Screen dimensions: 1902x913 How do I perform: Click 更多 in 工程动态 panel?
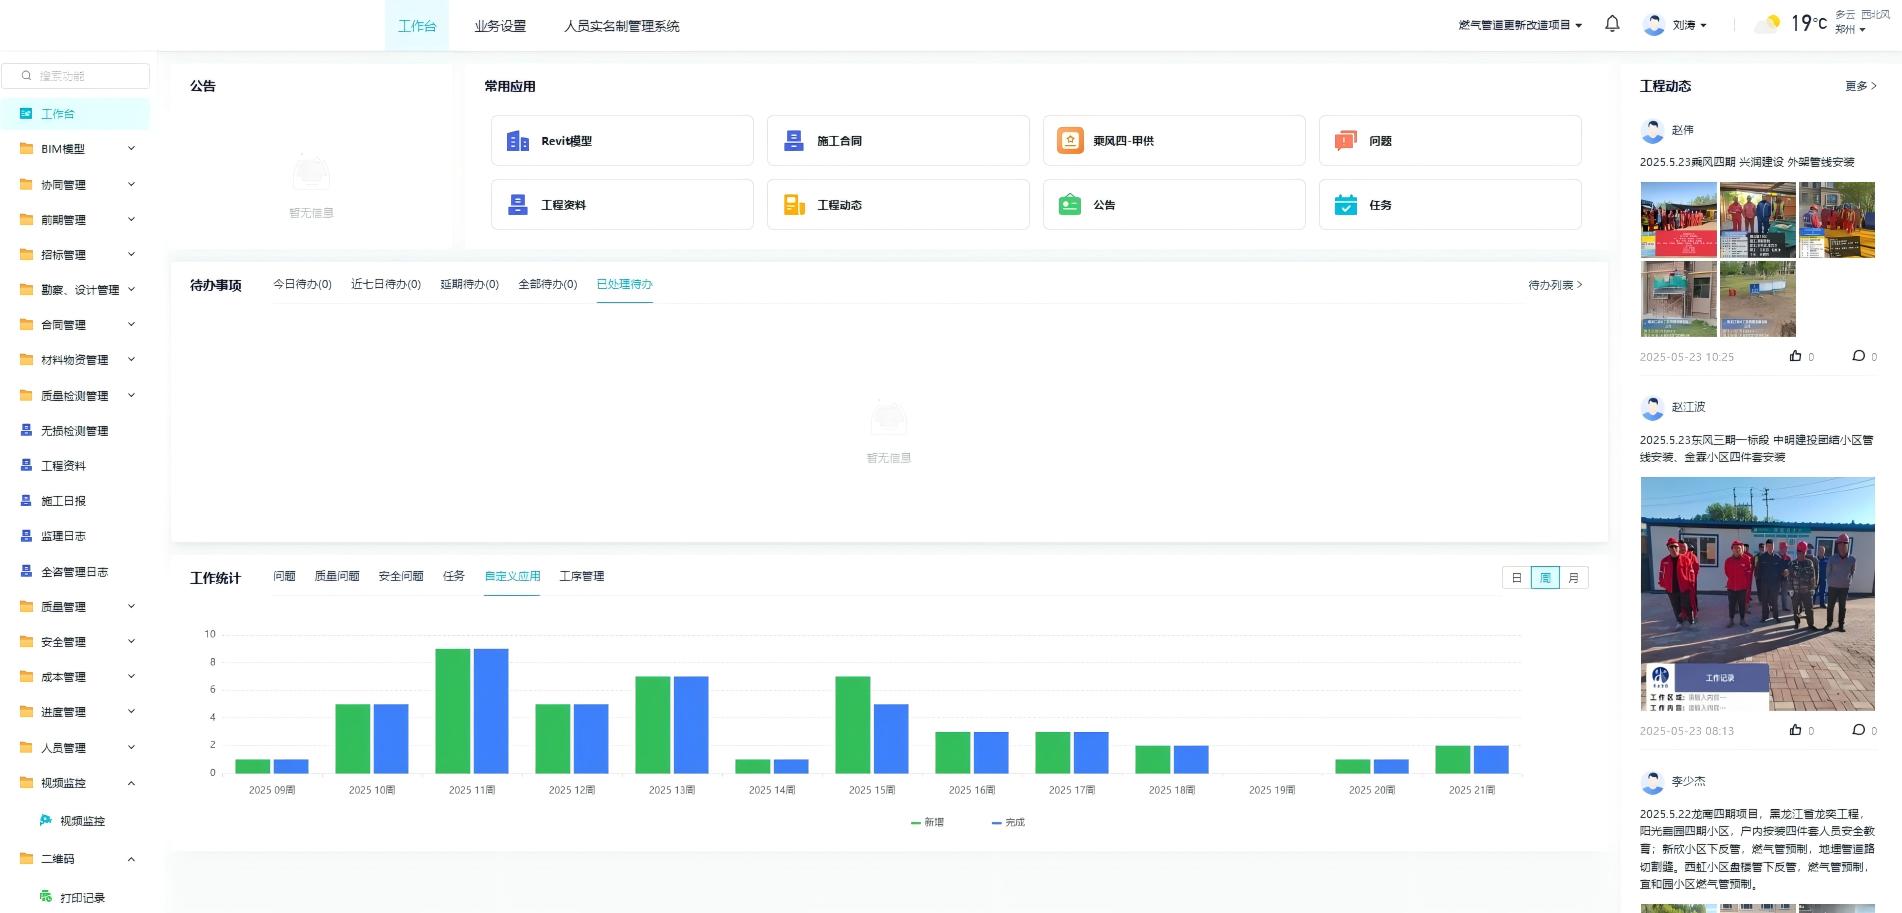(x=1860, y=86)
